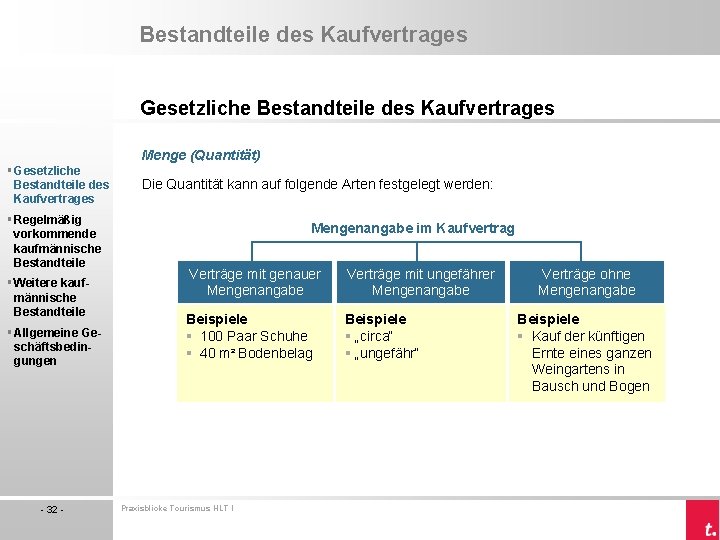
Task: Click Beispiele heading under ungefährer Mengenangabe
Action: tap(376, 319)
